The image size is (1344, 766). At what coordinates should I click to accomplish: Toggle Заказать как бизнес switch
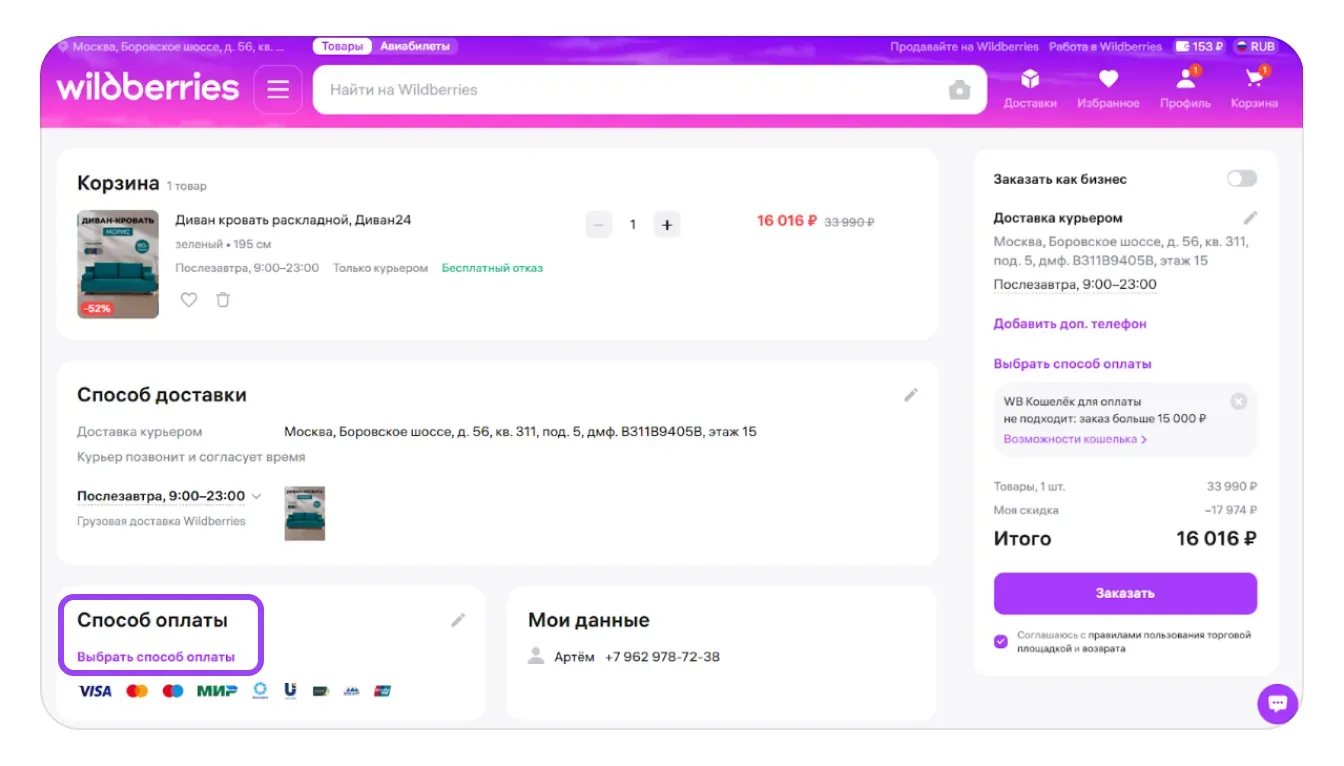[x=1241, y=179]
